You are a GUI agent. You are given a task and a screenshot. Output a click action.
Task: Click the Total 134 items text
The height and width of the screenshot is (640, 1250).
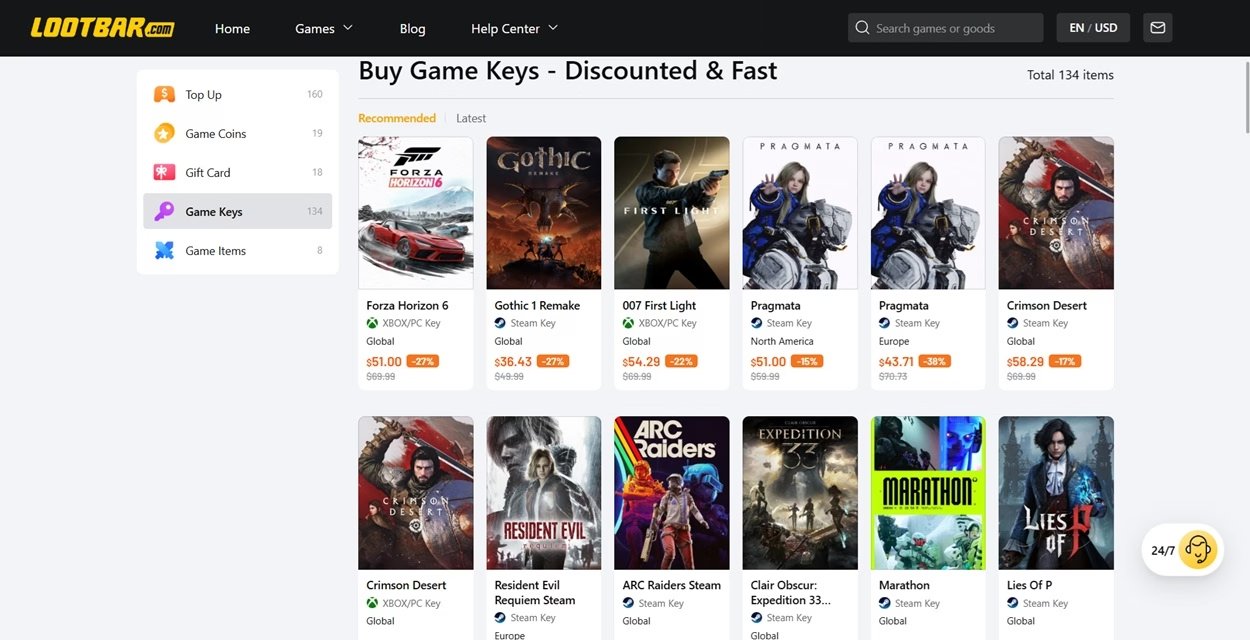pyautogui.click(x=1070, y=75)
